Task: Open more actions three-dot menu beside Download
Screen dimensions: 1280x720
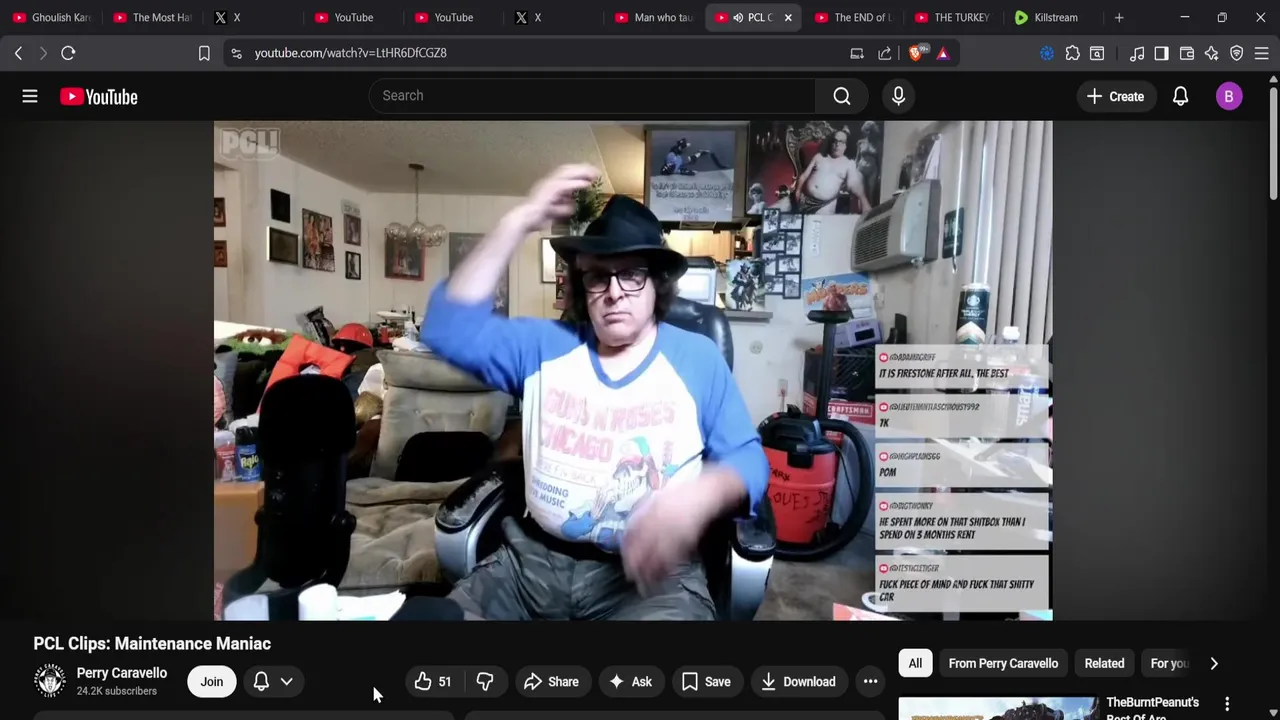Action: (870, 682)
